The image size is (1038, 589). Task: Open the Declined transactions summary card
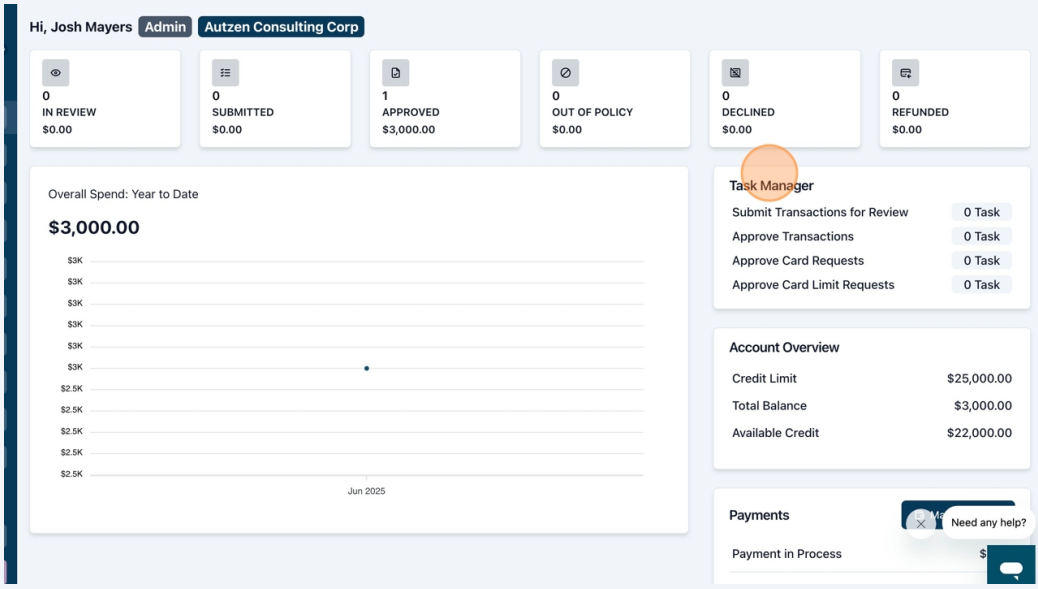(x=785, y=99)
